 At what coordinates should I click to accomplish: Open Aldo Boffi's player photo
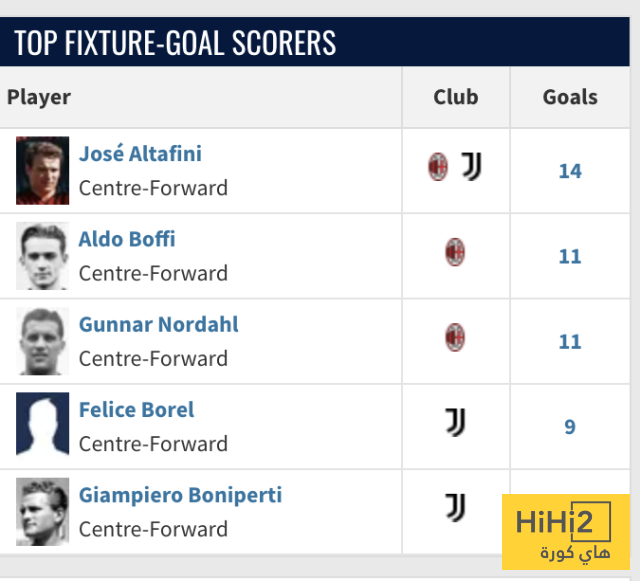point(43,256)
